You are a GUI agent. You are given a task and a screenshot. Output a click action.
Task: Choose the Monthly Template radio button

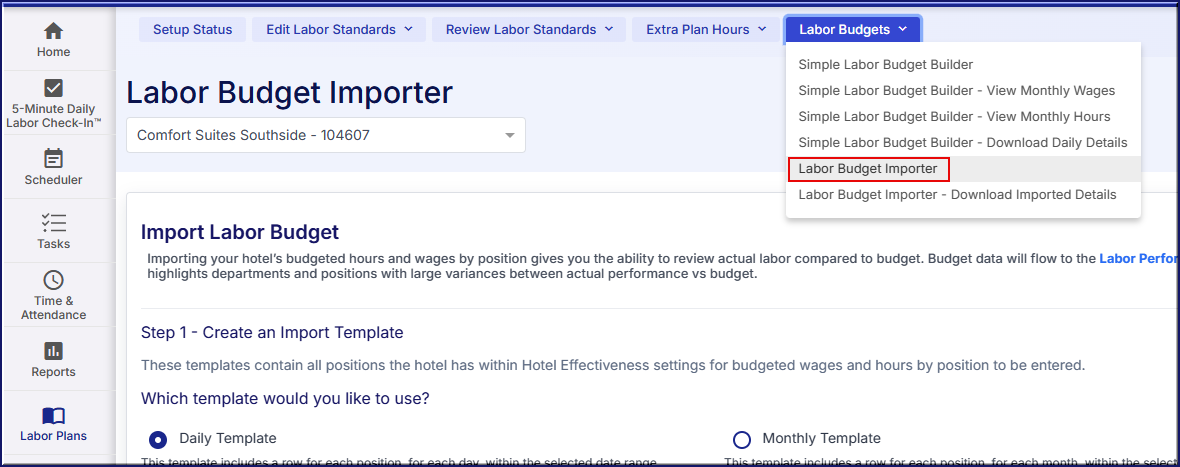742,439
